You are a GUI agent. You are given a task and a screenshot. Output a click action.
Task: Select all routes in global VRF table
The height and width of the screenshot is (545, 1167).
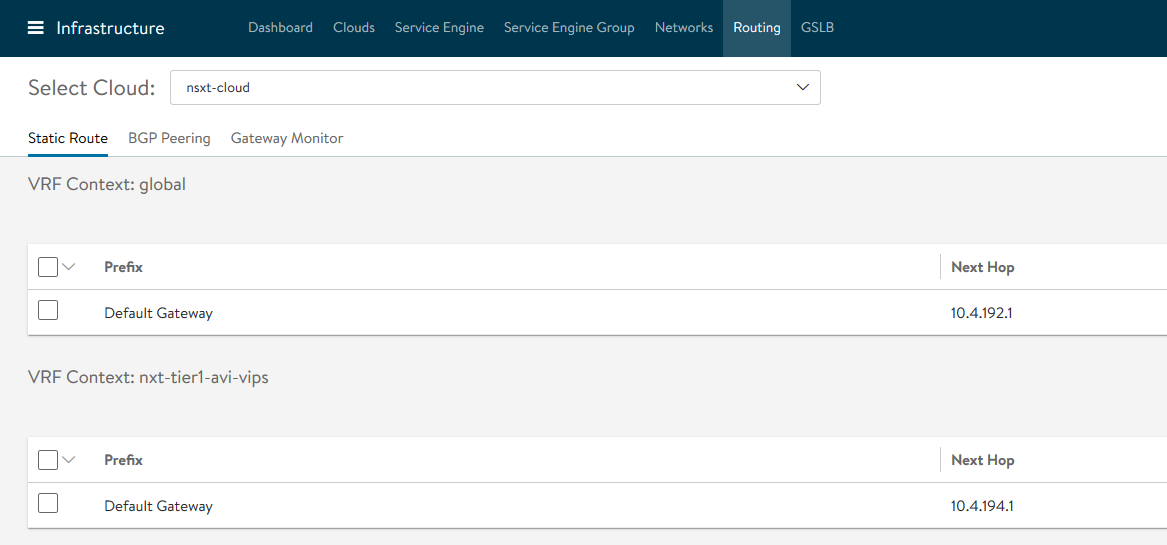(x=48, y=267)
